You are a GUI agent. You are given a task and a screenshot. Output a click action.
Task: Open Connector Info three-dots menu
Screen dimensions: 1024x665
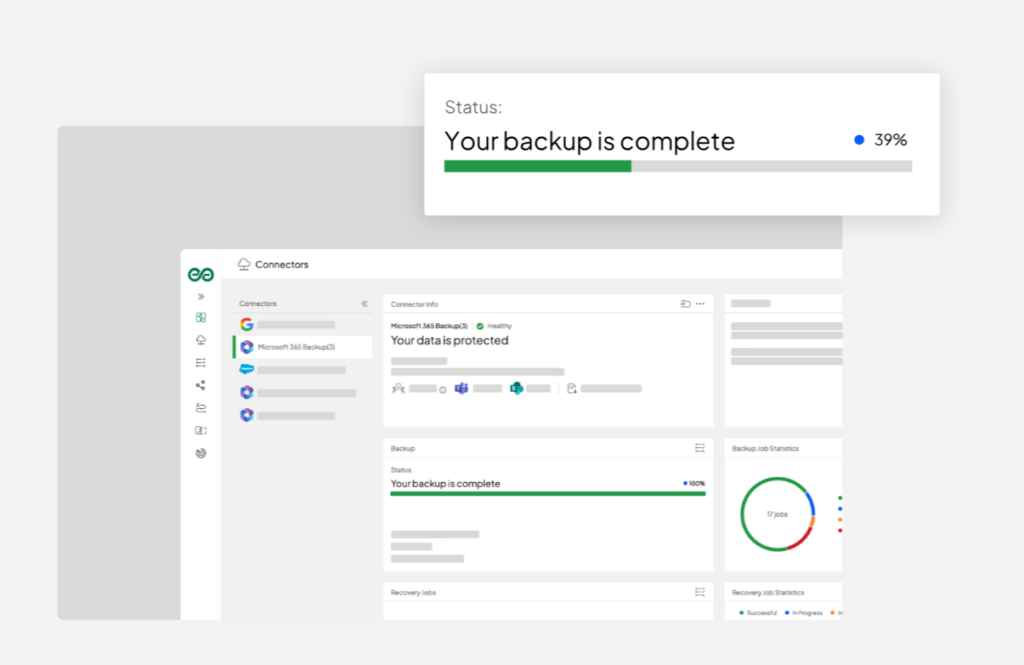pyautogui.click(x=700, y=304)
